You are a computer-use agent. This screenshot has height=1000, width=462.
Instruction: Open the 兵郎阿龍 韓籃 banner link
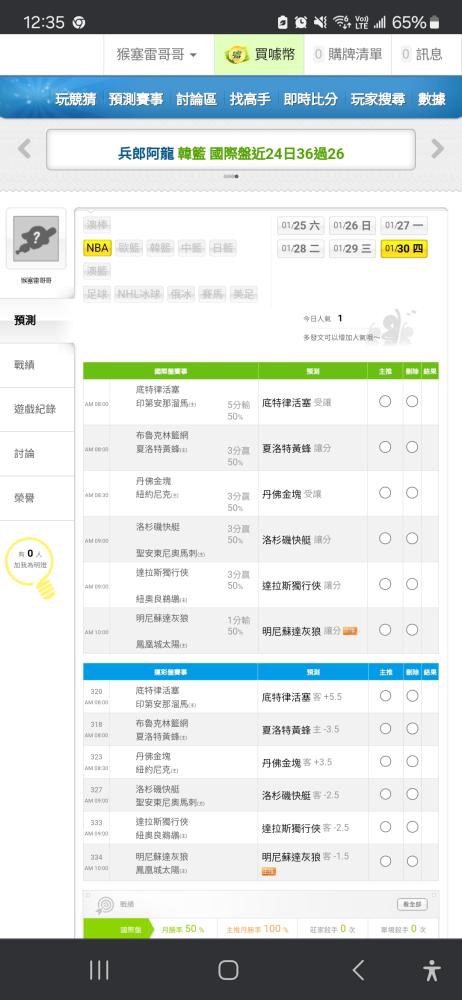231,154
